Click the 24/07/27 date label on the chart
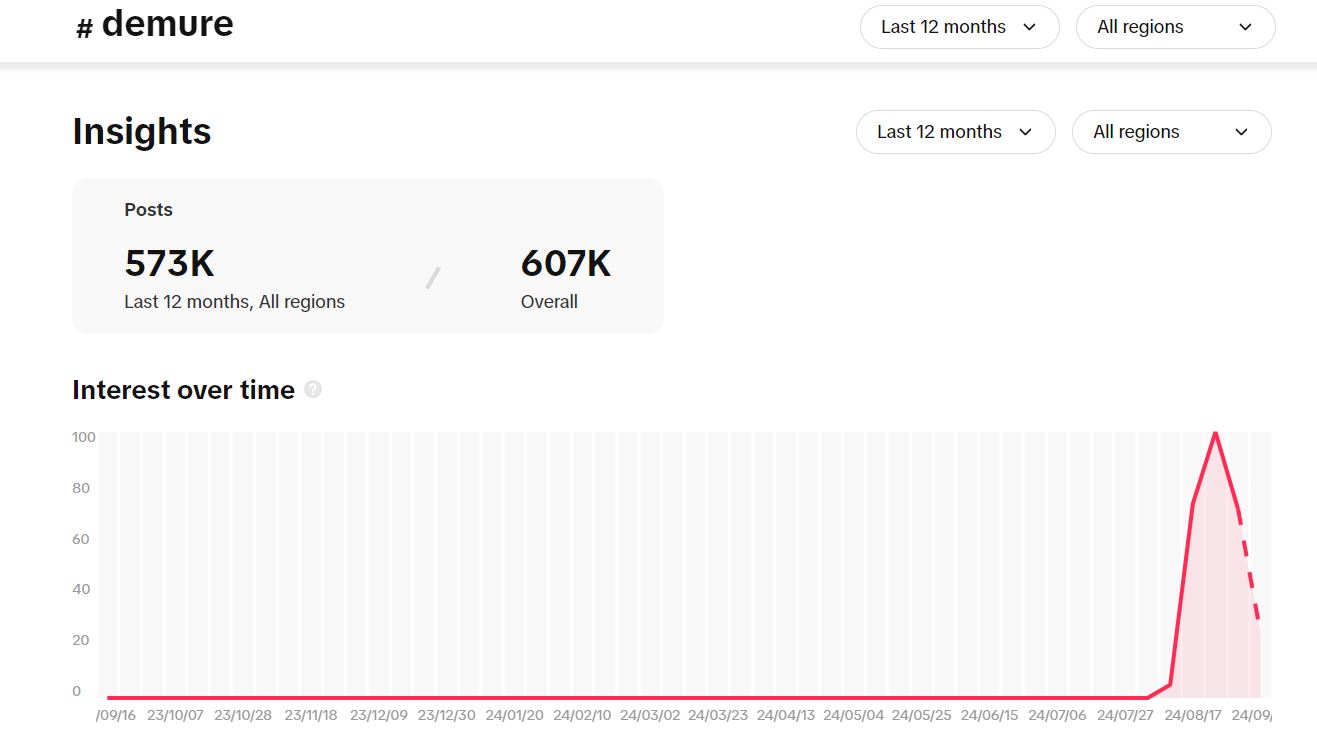This screenshot has height=743, width=1317. click(1125, 716)
